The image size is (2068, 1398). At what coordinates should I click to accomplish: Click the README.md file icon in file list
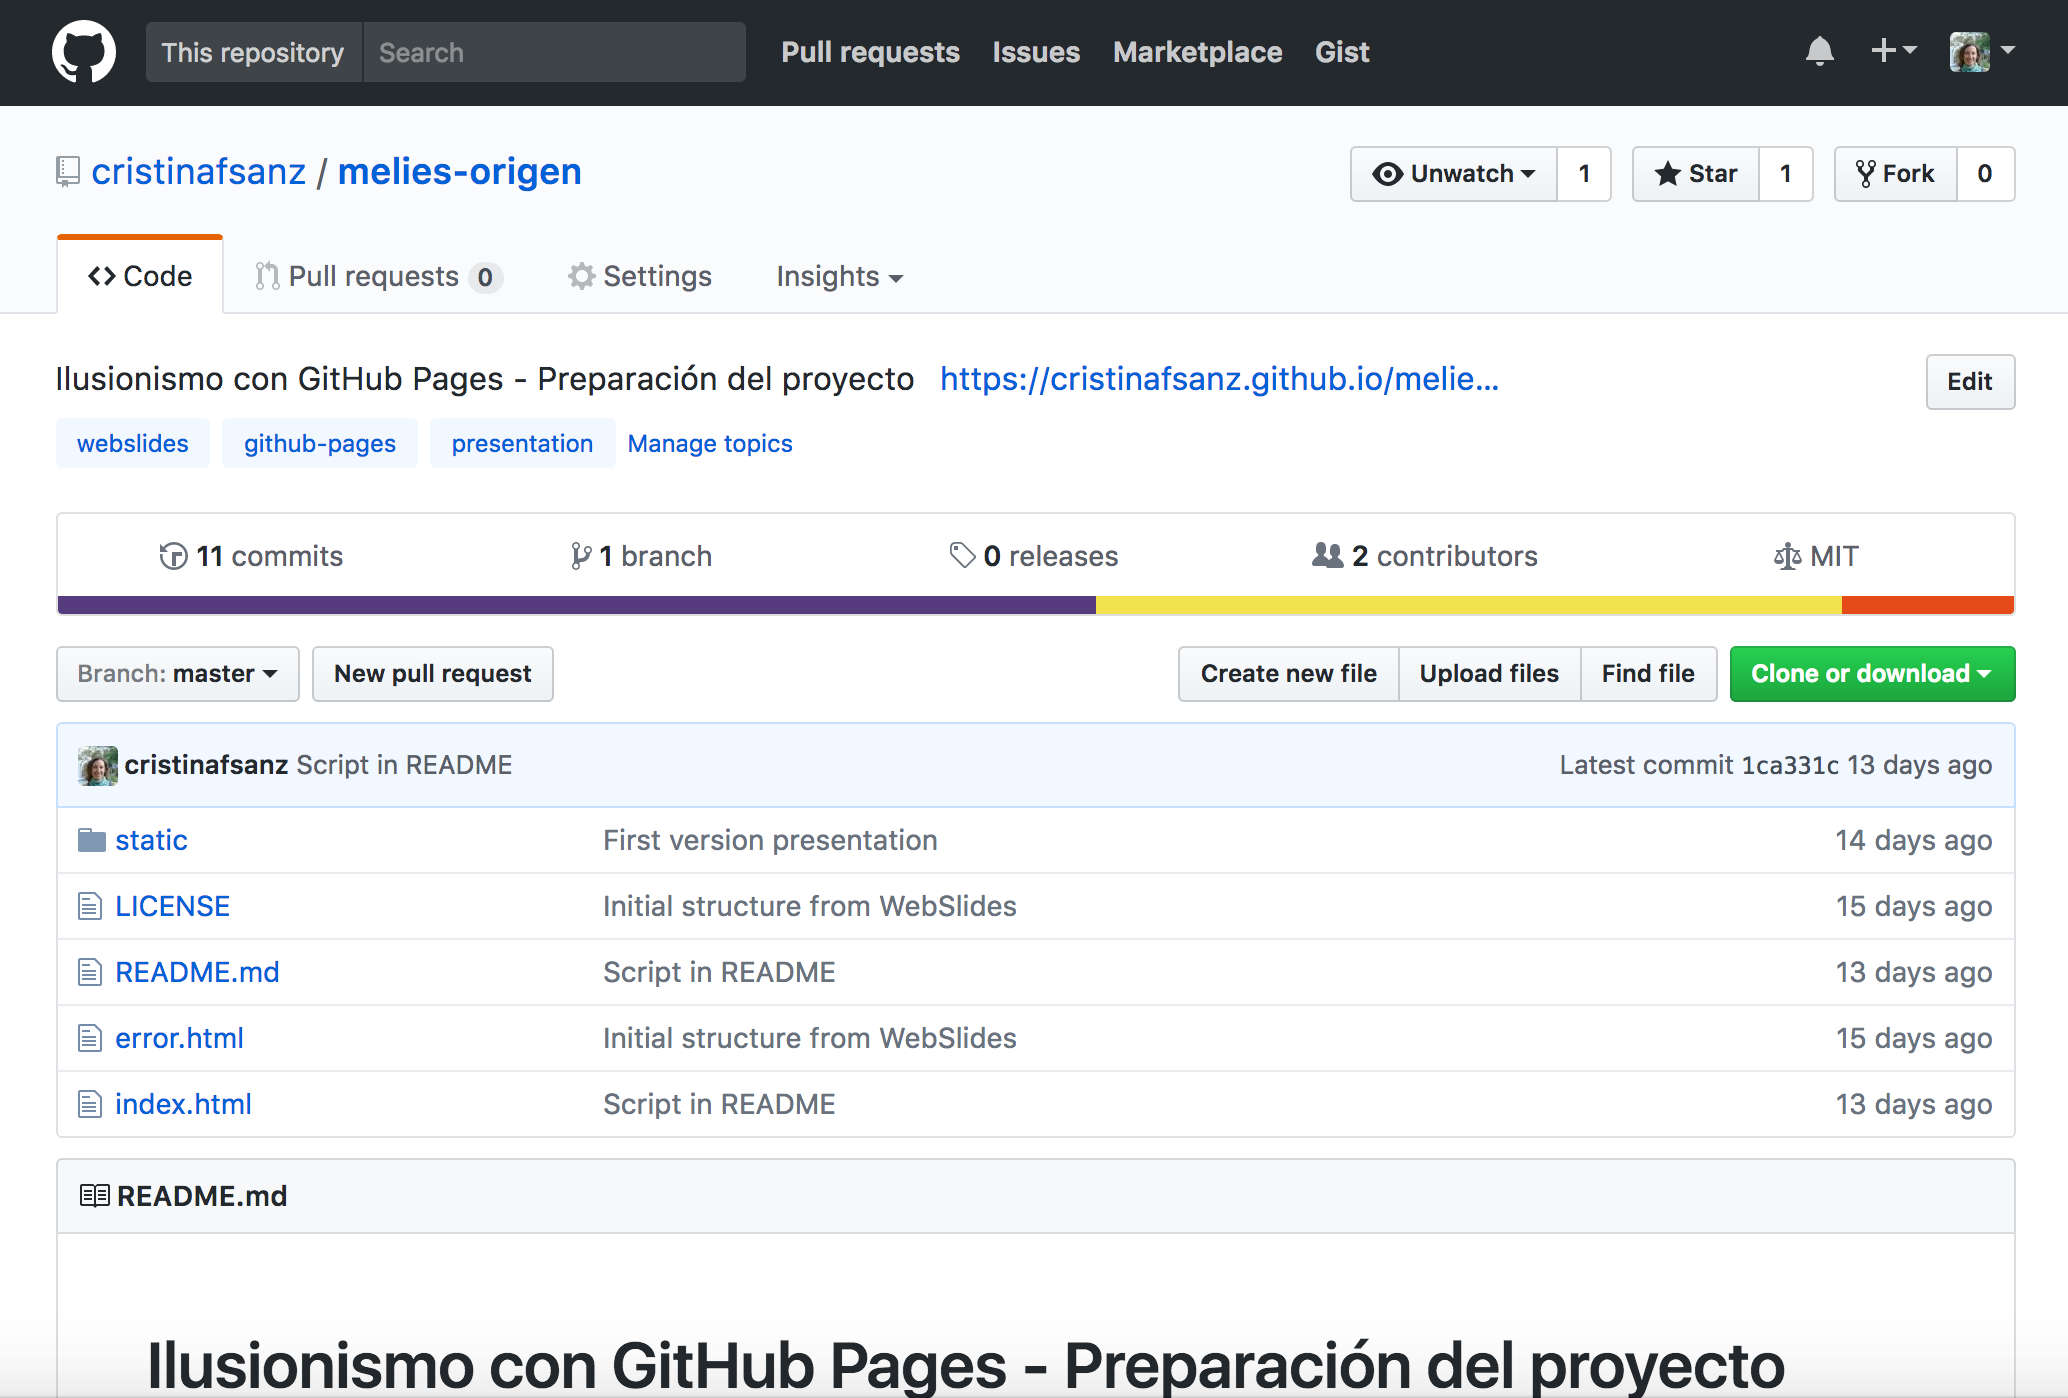click(x=90, y=972)
